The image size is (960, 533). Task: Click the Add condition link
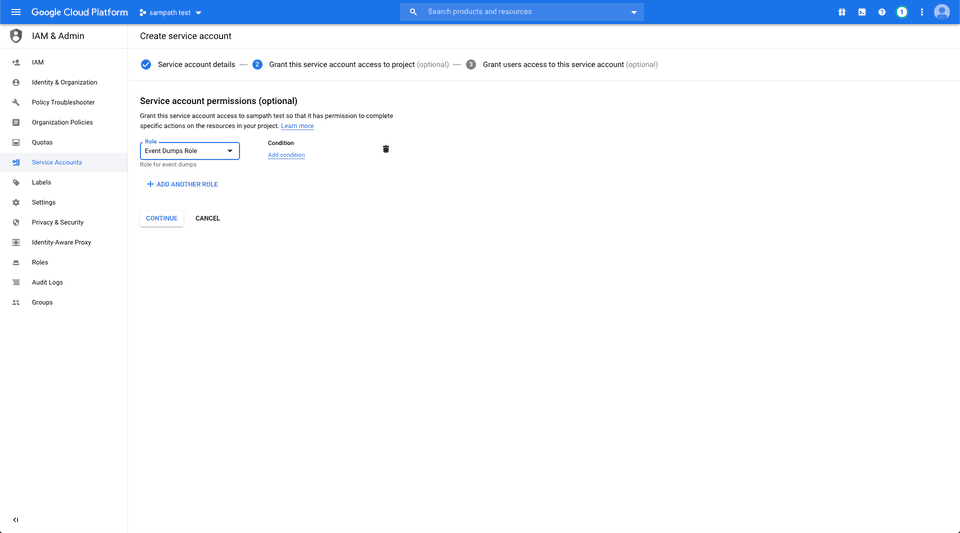pos(286,155)
